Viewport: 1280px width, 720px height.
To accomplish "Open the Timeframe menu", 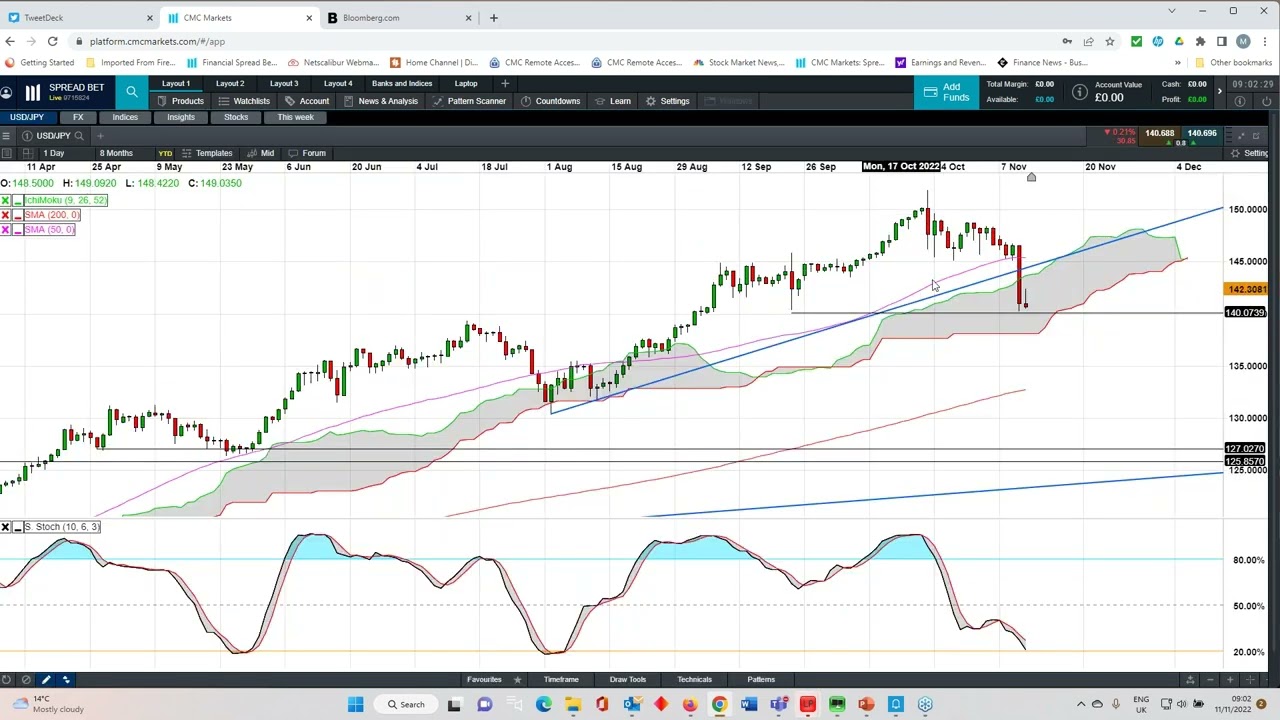I will (561, 680).
